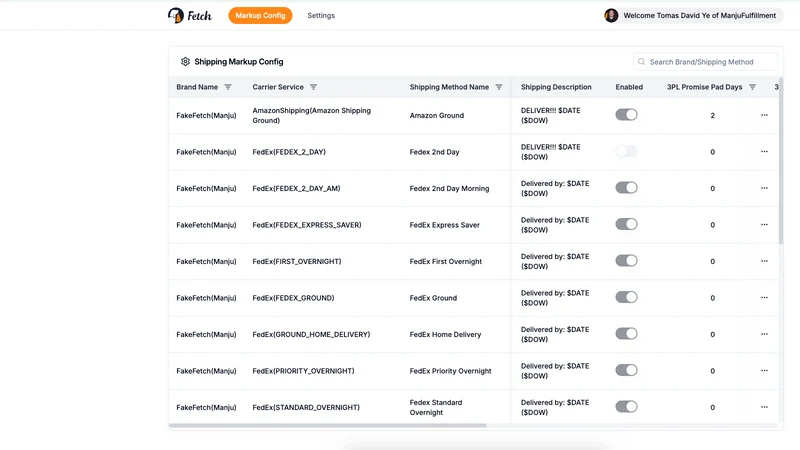Click the Shipping Markup Config gear icon
This screenshot has width=800, height=450.
click(x=185, y=62)
